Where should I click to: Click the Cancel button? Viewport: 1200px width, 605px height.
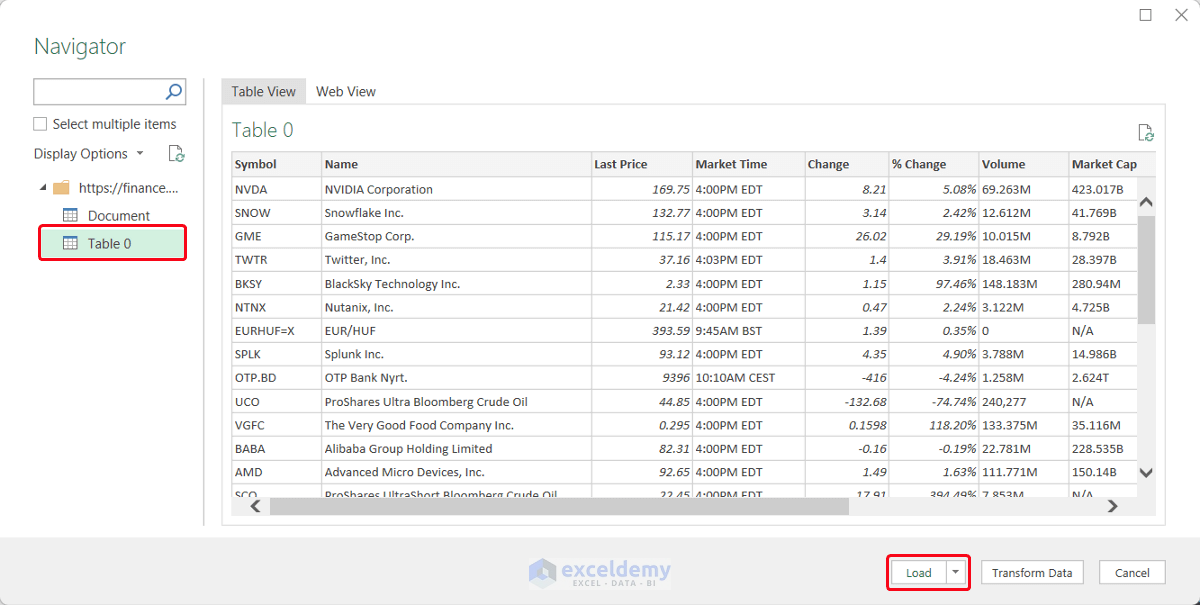pyautogui.click(x=1132, y=573)
